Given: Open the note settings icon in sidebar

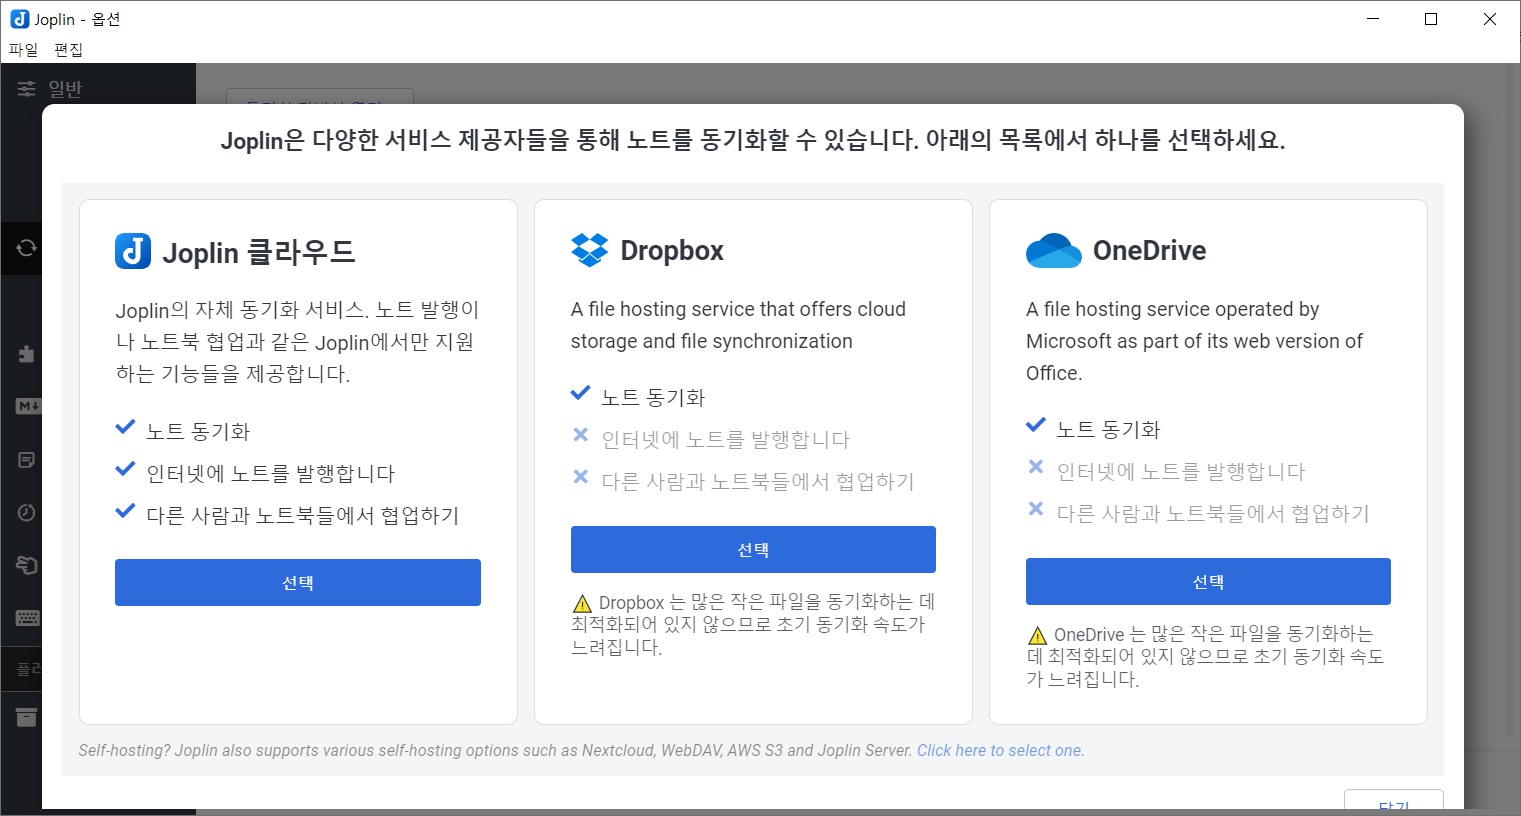Looking at the screenshot, I should 27,460.
